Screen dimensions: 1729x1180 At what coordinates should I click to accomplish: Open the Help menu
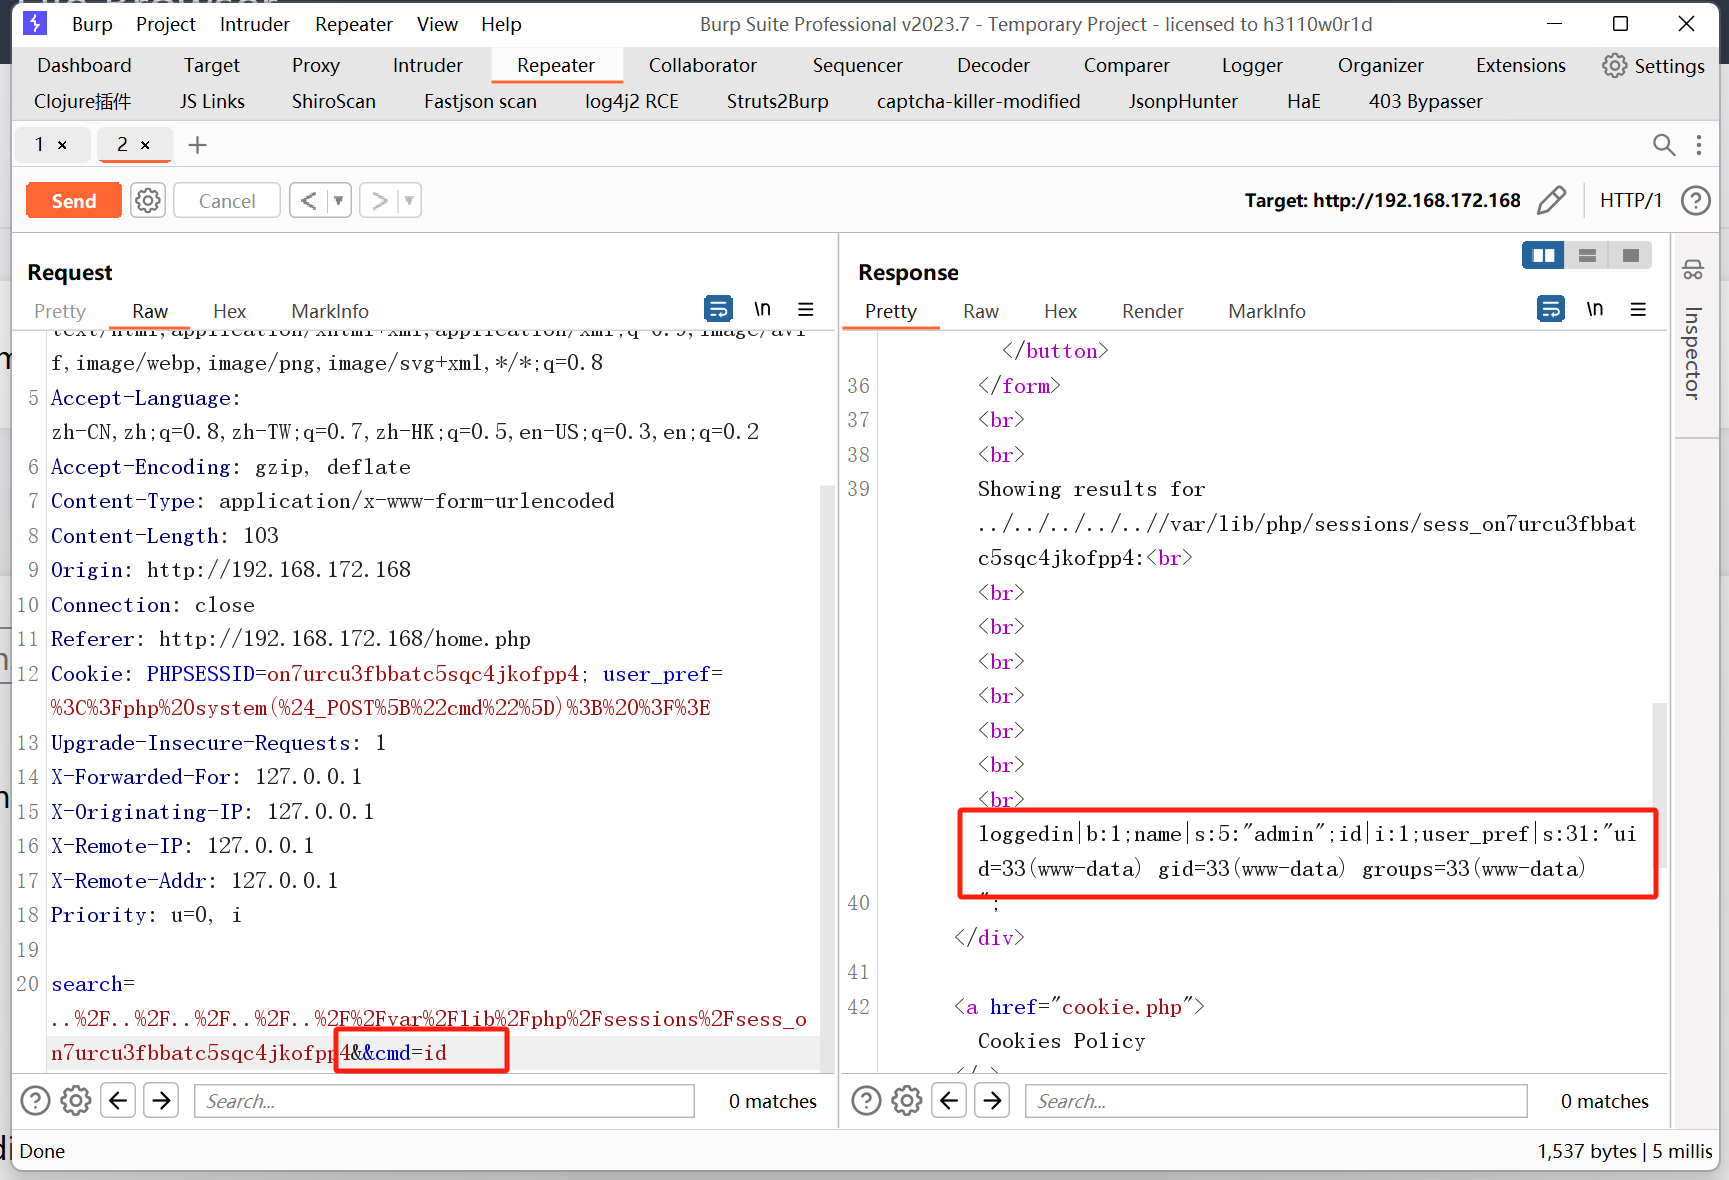(x=501, y=24)
